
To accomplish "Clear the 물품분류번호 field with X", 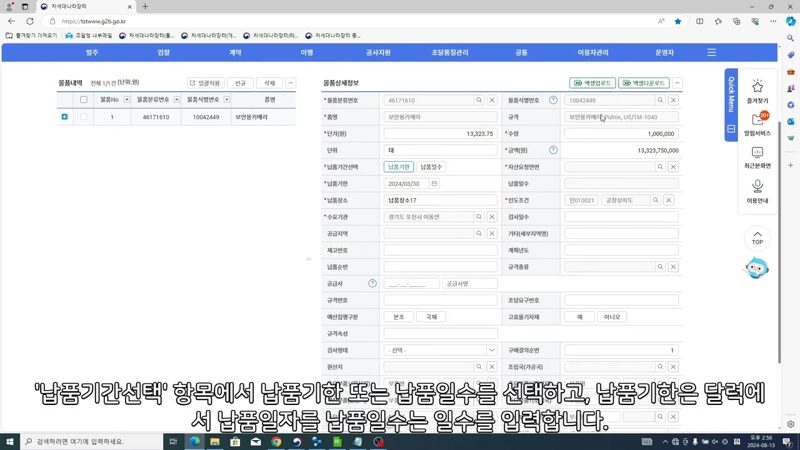I will pos(492,101).
